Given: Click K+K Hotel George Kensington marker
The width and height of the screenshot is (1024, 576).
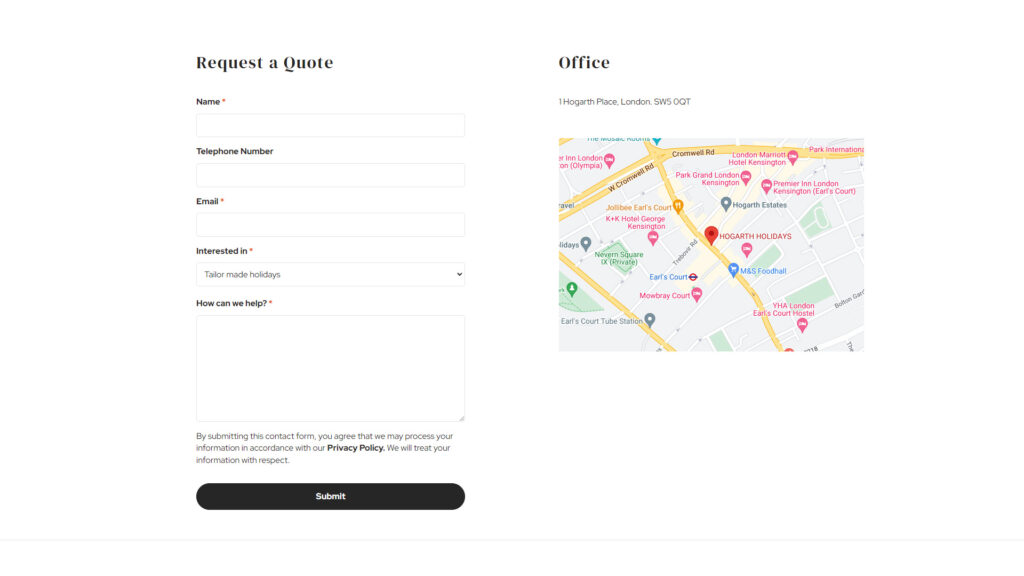Looking at the screenshot, I should tap(652, 238).
